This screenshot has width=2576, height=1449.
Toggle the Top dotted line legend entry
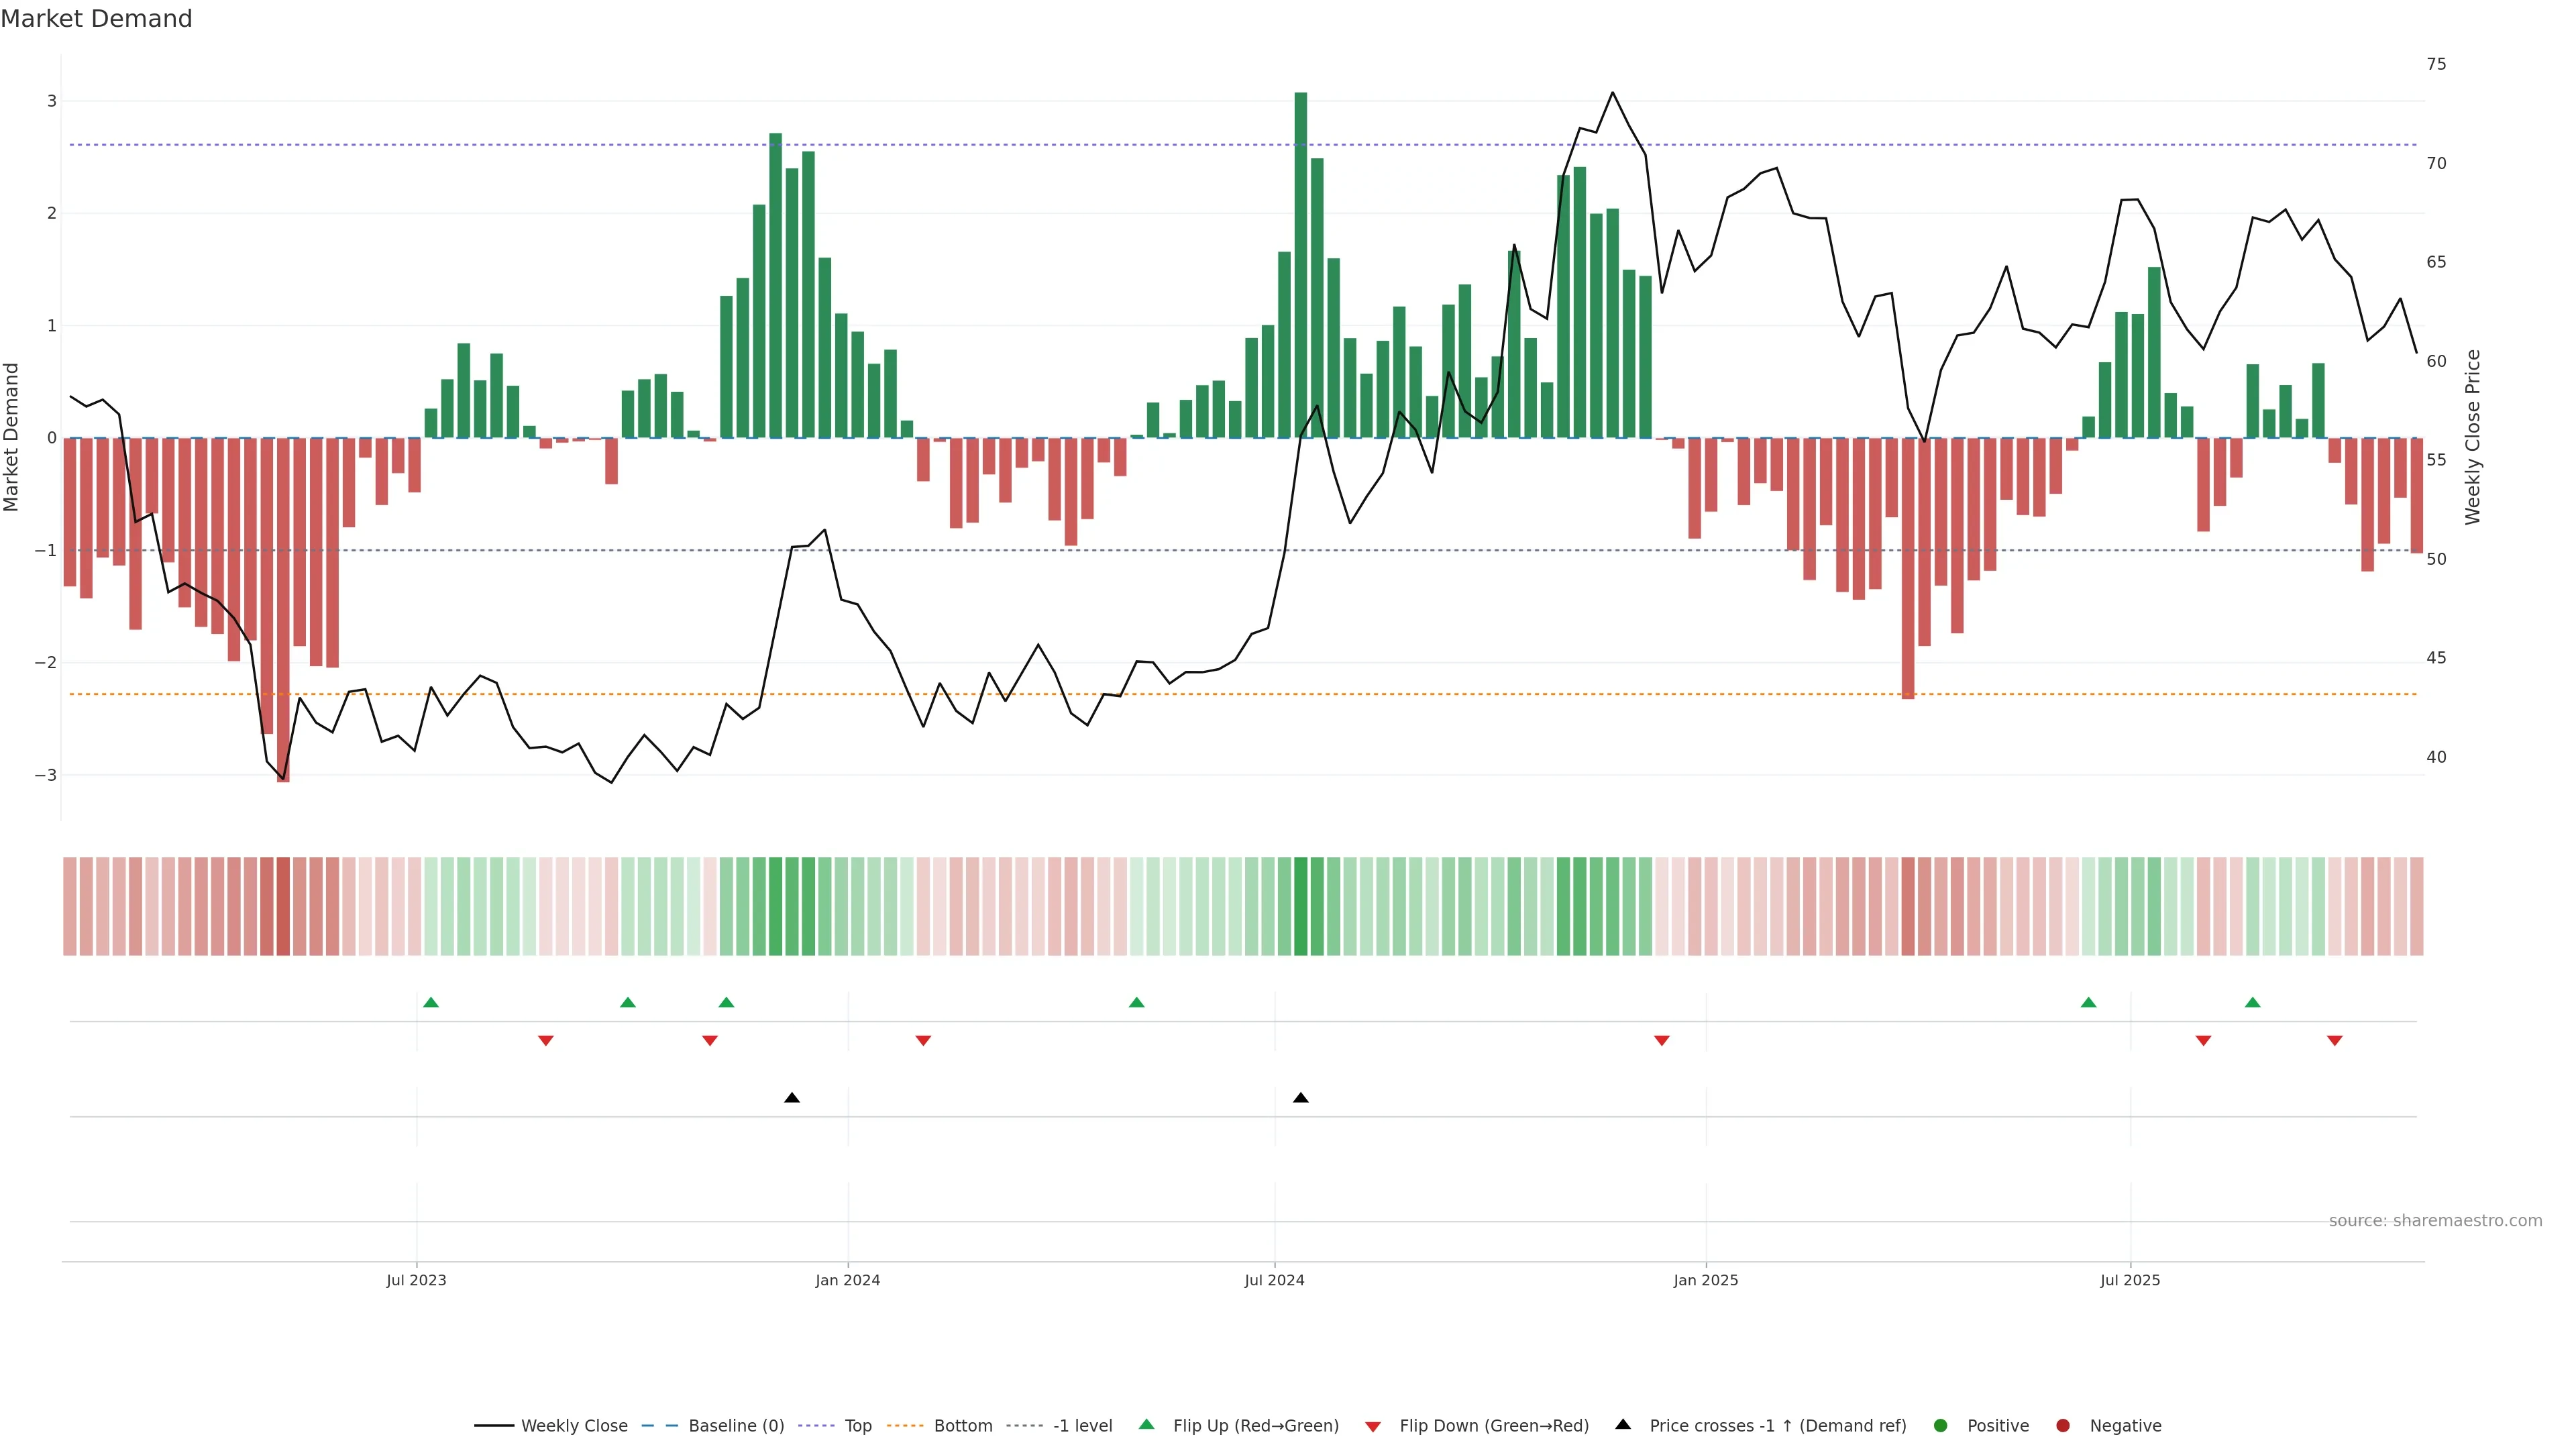(x=857, y=1425)
